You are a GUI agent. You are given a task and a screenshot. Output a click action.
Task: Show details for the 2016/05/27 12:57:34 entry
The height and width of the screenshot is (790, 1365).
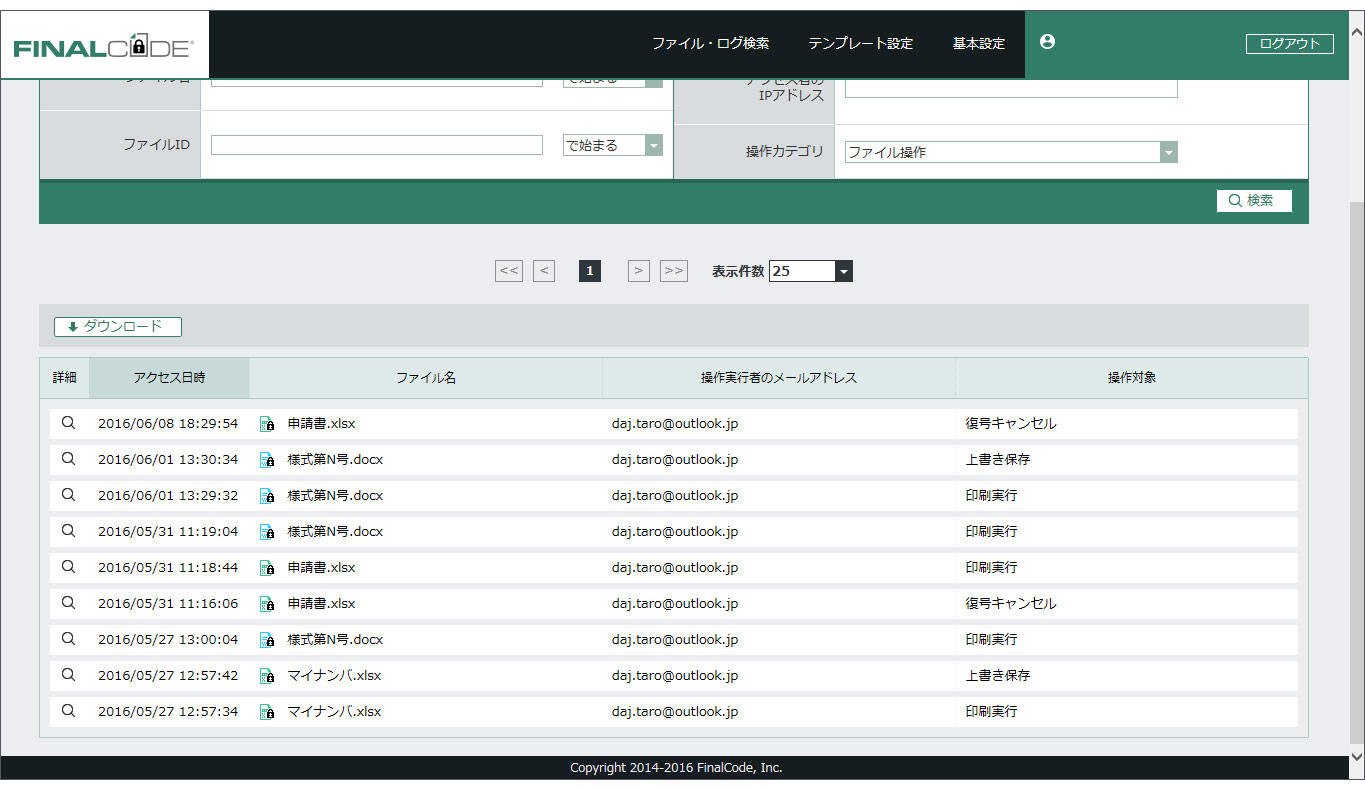coord(68,711)
